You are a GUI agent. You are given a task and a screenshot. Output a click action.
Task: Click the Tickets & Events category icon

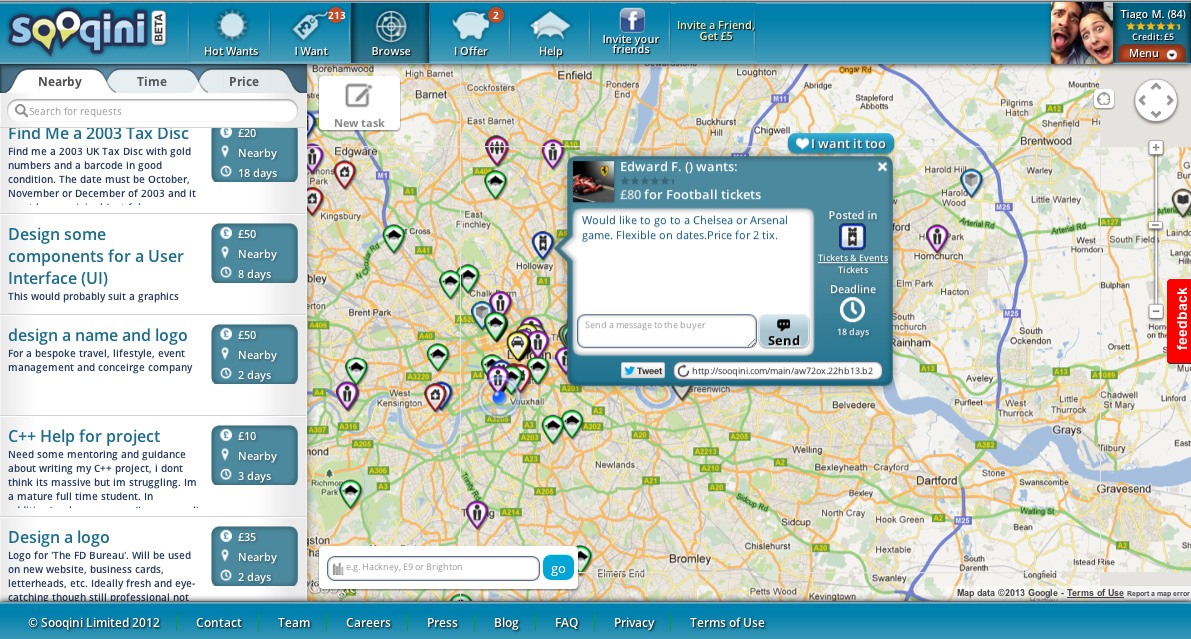pos(852,237)
